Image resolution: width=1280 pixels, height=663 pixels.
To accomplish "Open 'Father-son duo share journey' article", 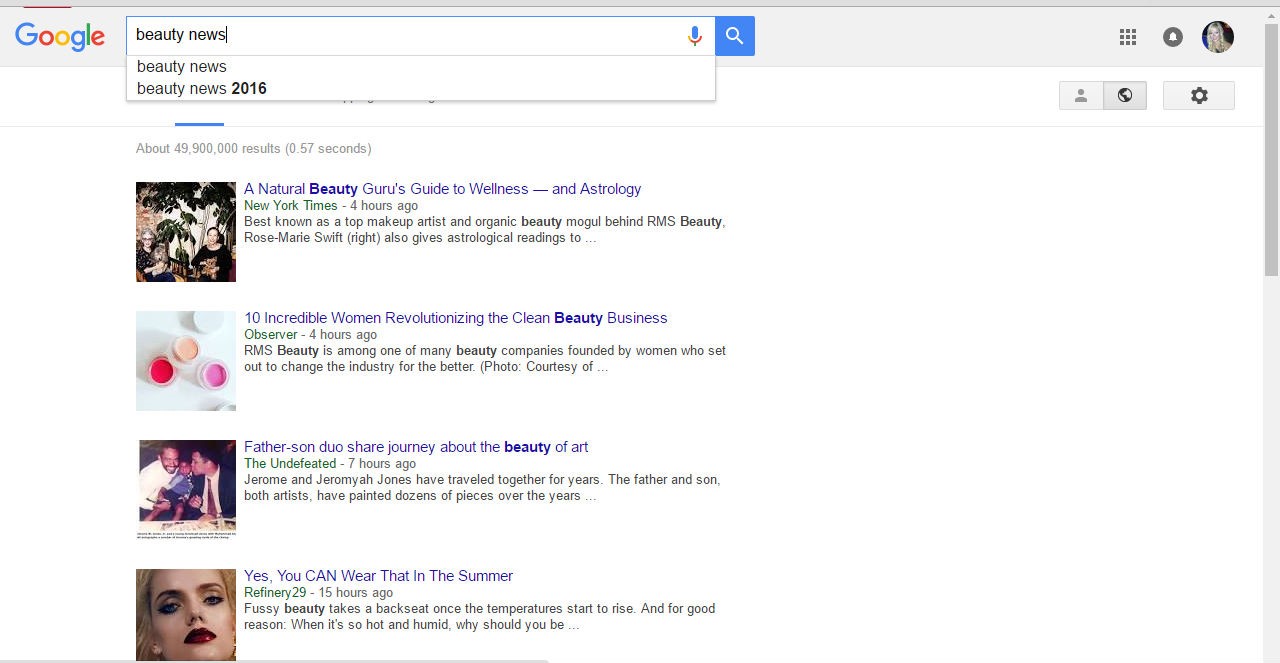I will point(416,447).
